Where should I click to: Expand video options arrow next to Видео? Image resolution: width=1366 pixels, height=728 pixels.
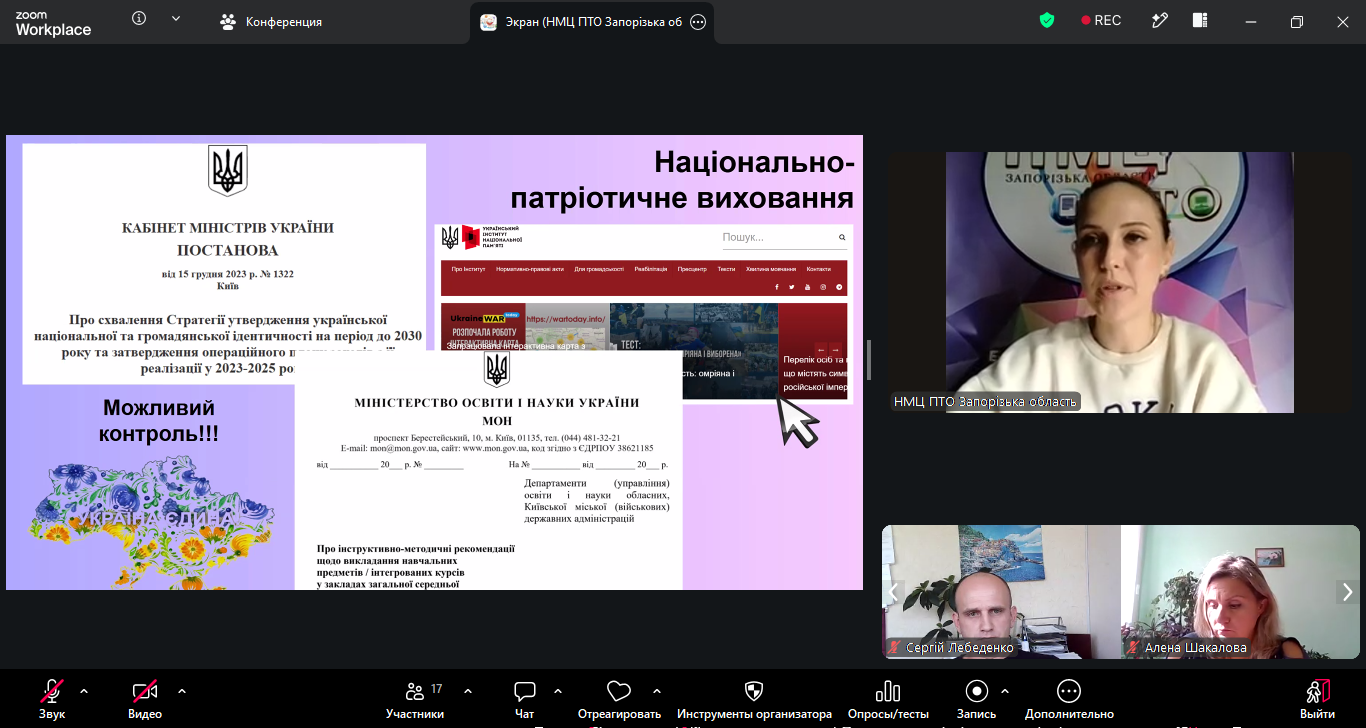coord(182,691)
